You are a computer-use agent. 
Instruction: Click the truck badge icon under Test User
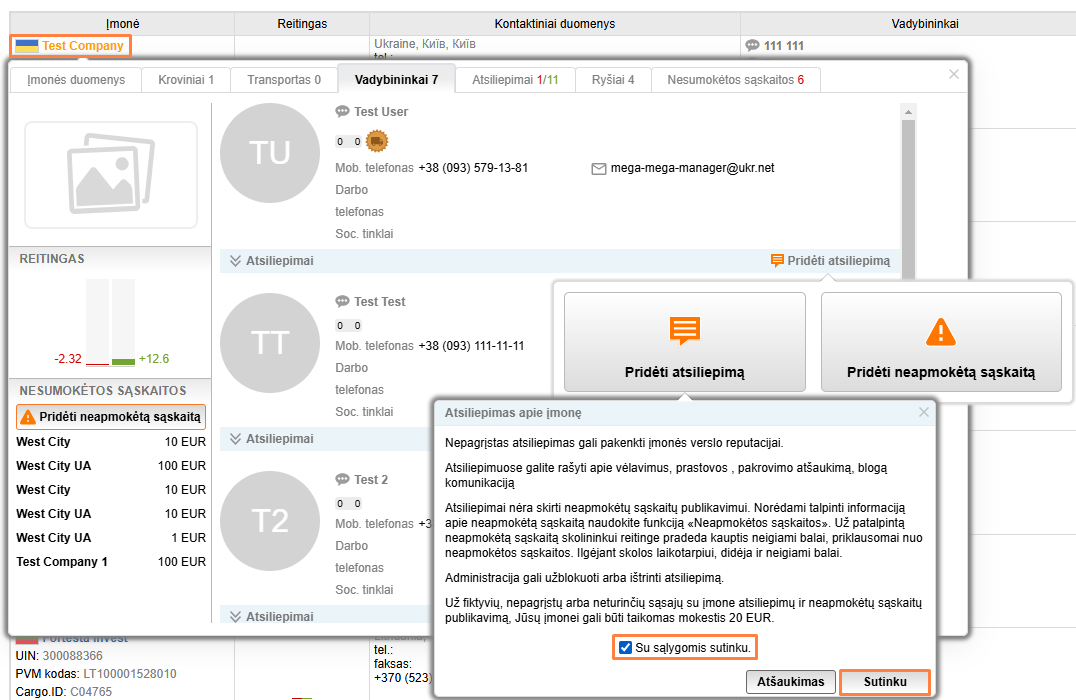point(376,141)
